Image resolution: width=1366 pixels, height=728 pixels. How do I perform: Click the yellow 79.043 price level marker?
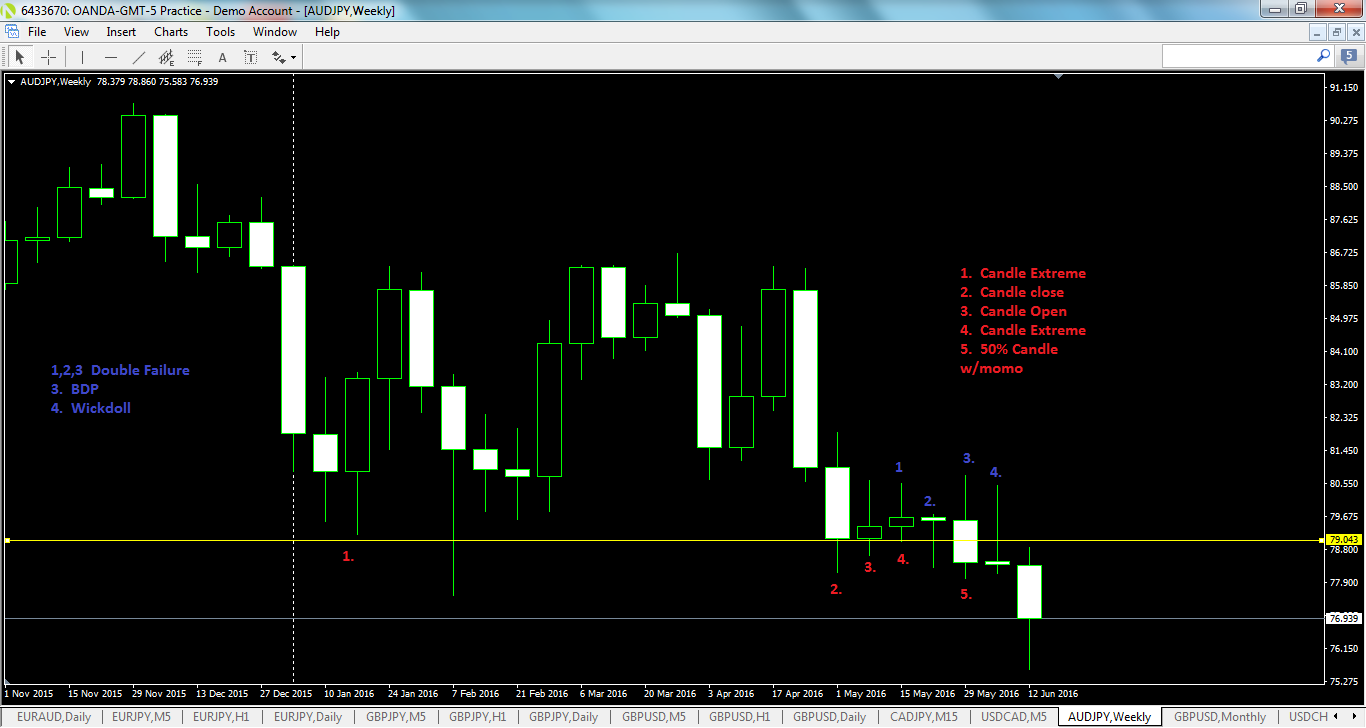pos(1343,539)
